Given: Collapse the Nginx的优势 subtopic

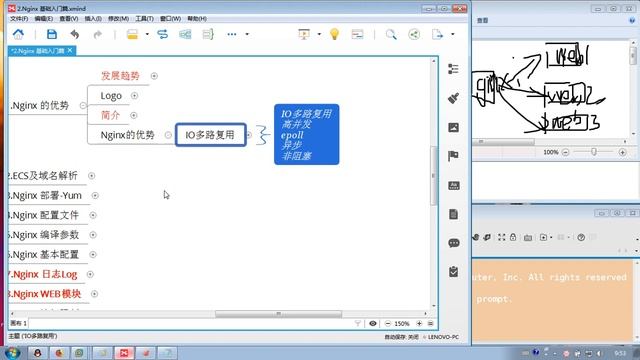Looking at the screenshot, I should (x=168, y=135).
